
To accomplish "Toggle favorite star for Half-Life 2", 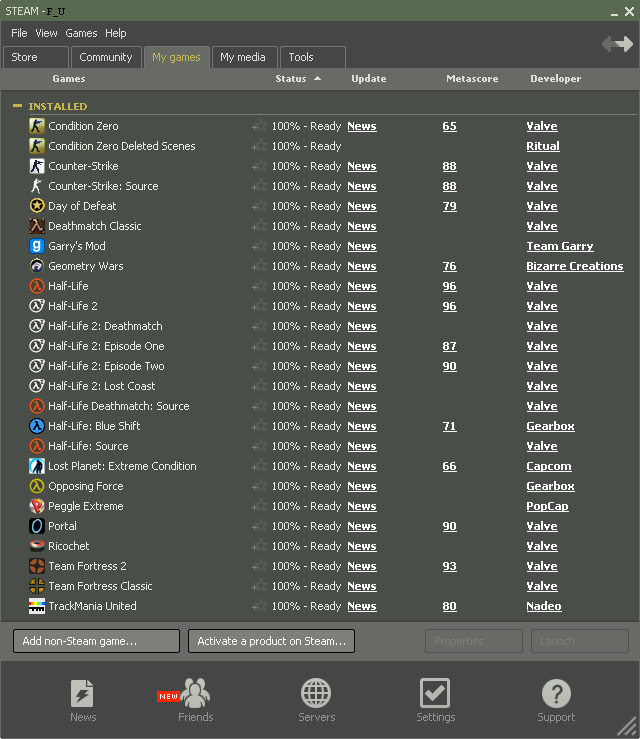I will click(x=259, y=306).
